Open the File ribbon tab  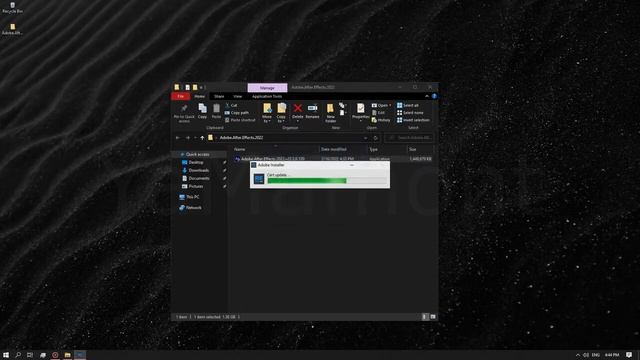[x=180, y=96]
